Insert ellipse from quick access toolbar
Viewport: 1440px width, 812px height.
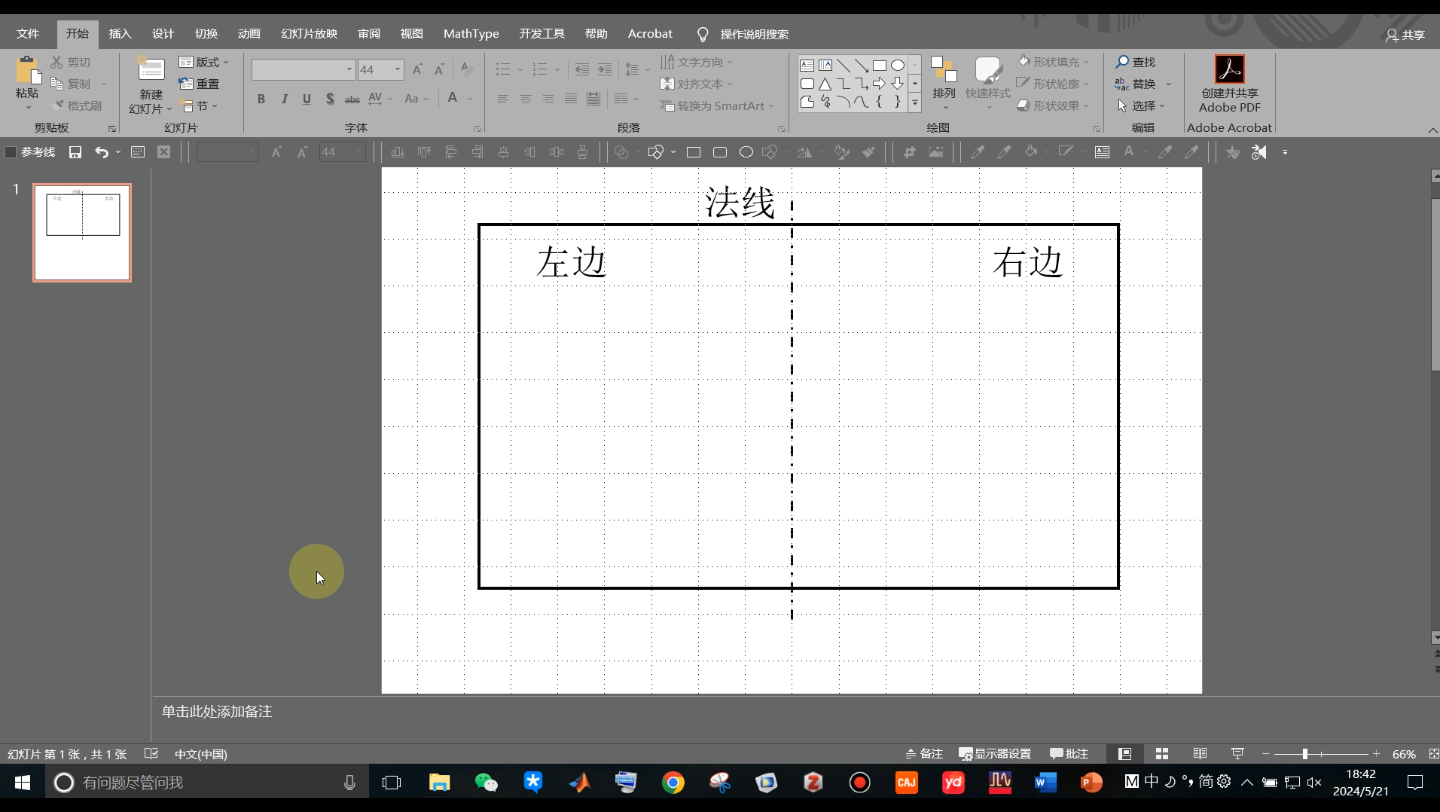[x=746, y=152]
